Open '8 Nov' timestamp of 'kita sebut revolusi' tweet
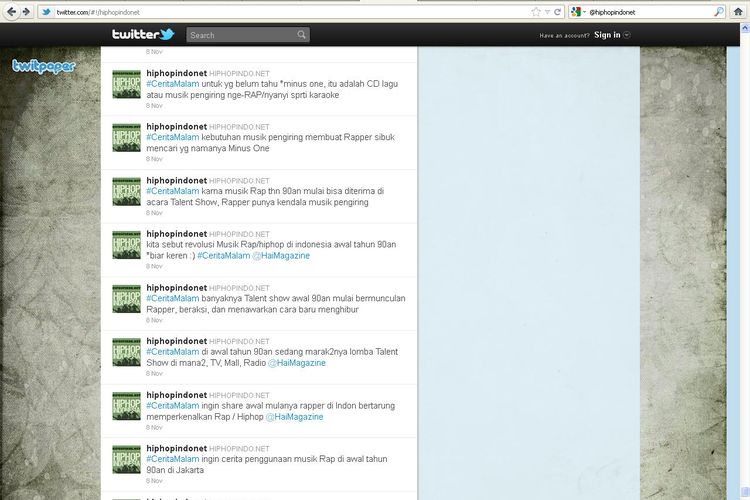The height and width of the screenshot is (500, 750). 154,266
